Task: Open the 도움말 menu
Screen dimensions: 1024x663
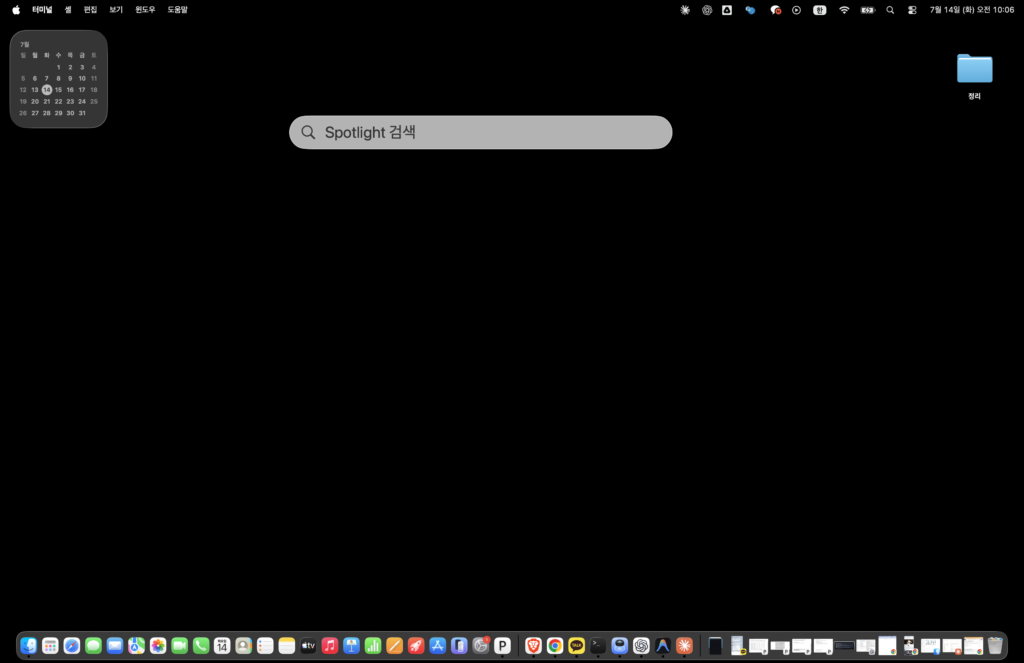Action: pyautogui.click(x=178, y=10)
